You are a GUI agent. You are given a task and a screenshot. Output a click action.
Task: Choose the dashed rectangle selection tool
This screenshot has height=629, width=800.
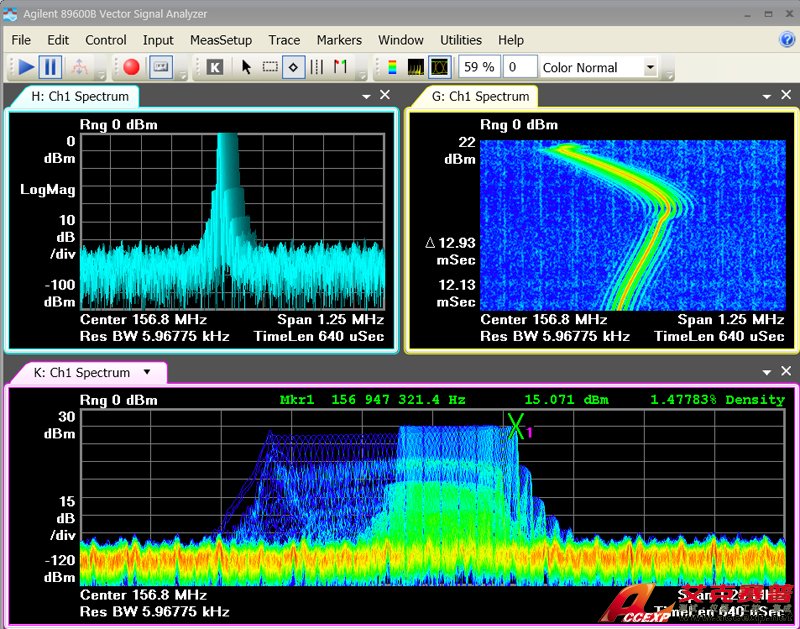click(270, 67)
